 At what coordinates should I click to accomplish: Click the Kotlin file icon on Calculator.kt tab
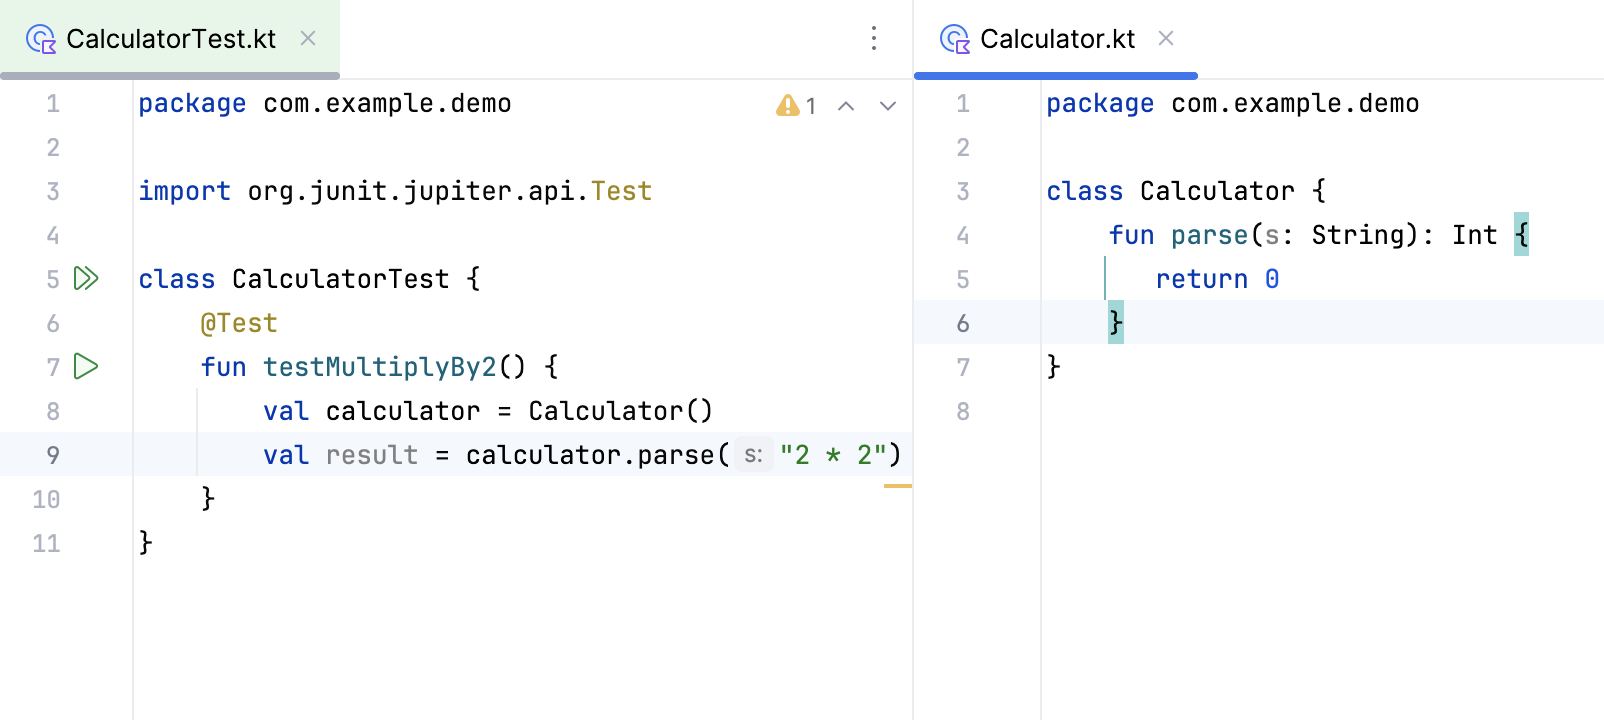pyautogui.click(x=955, y=39)
